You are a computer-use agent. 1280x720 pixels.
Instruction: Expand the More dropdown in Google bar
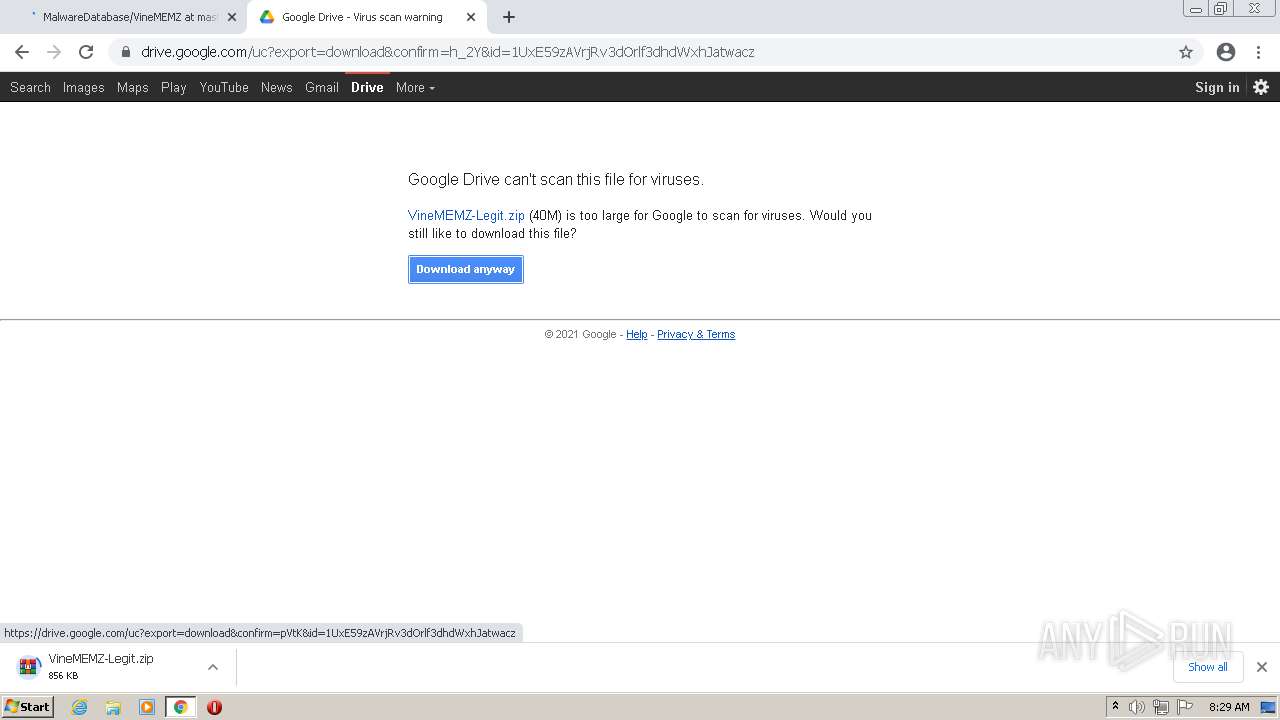(x=415, y=87)
